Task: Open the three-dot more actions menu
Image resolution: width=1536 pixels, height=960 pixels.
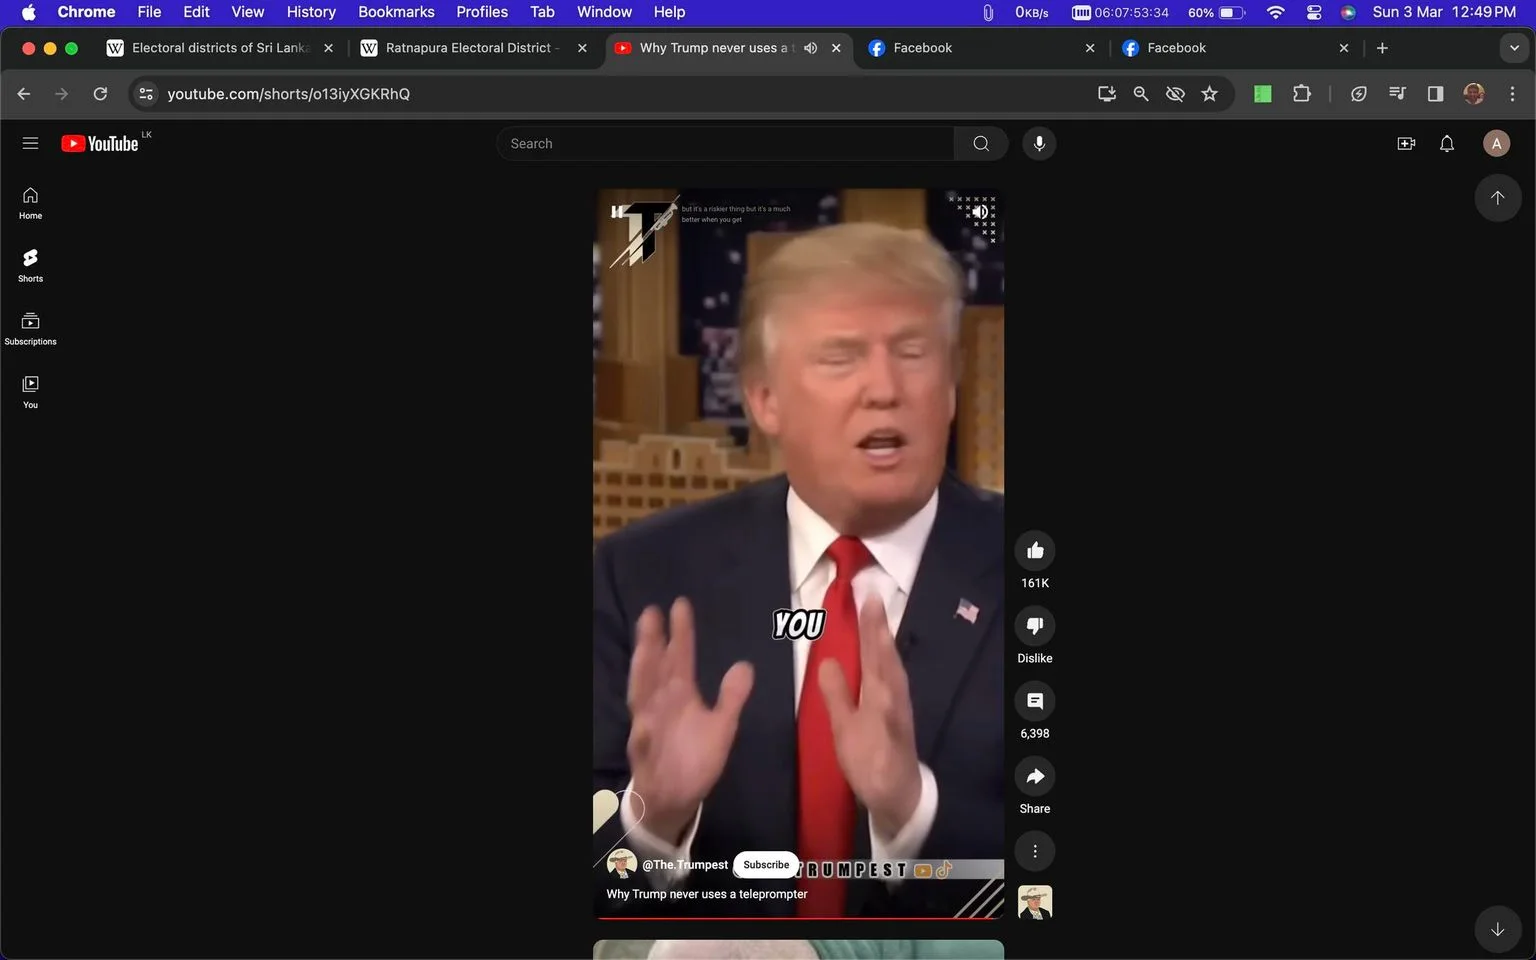Action: coord(1035,851)
